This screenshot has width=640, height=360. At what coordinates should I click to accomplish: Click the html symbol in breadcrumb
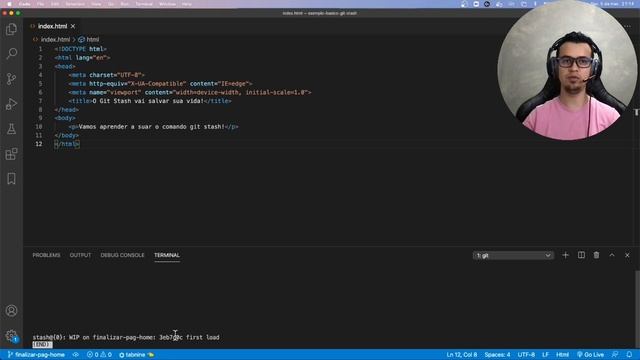pos(89,40)
